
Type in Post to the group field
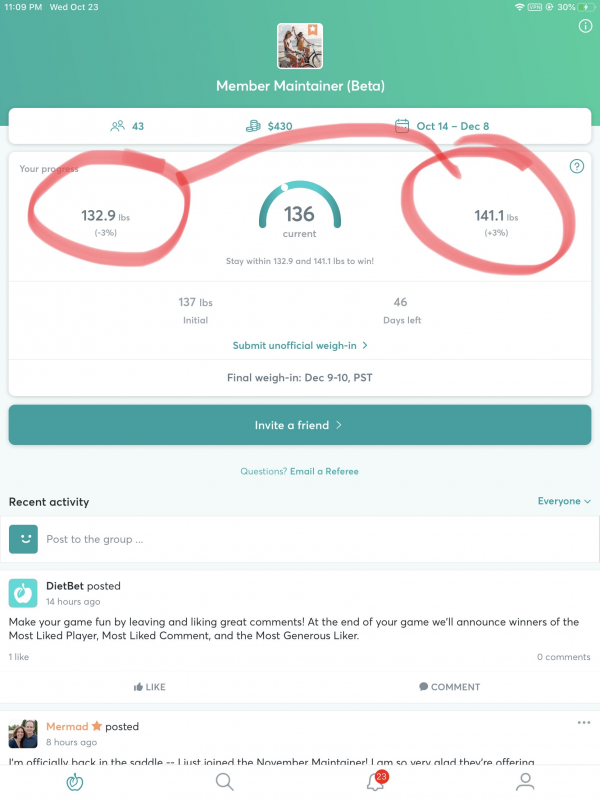point(300,539)
